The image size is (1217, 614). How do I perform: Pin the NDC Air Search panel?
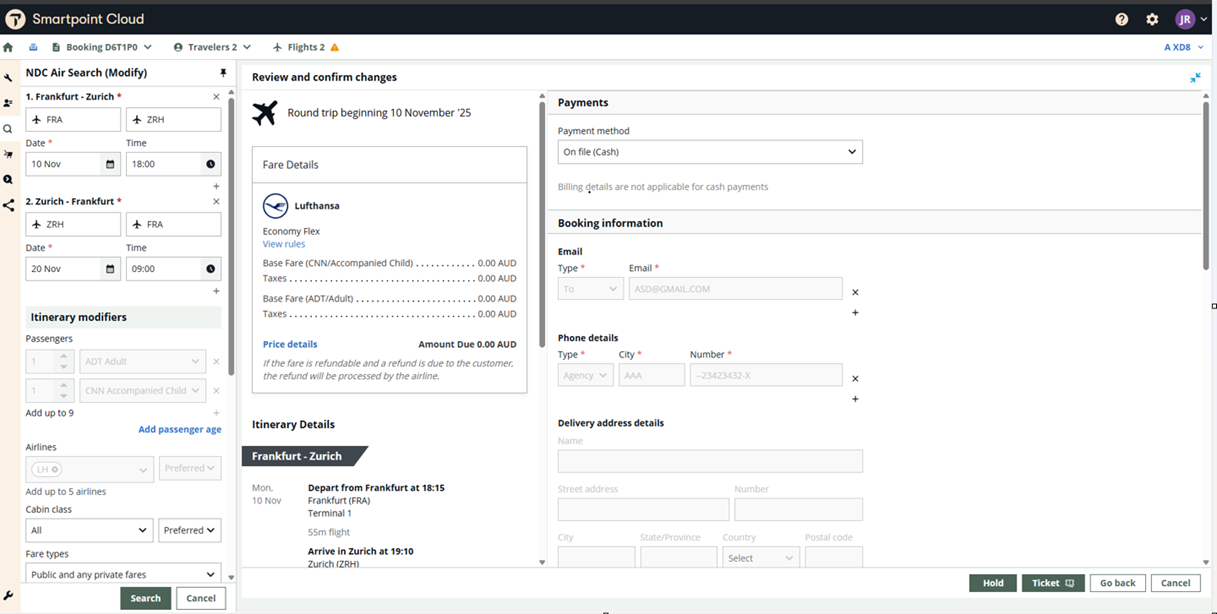223,73
